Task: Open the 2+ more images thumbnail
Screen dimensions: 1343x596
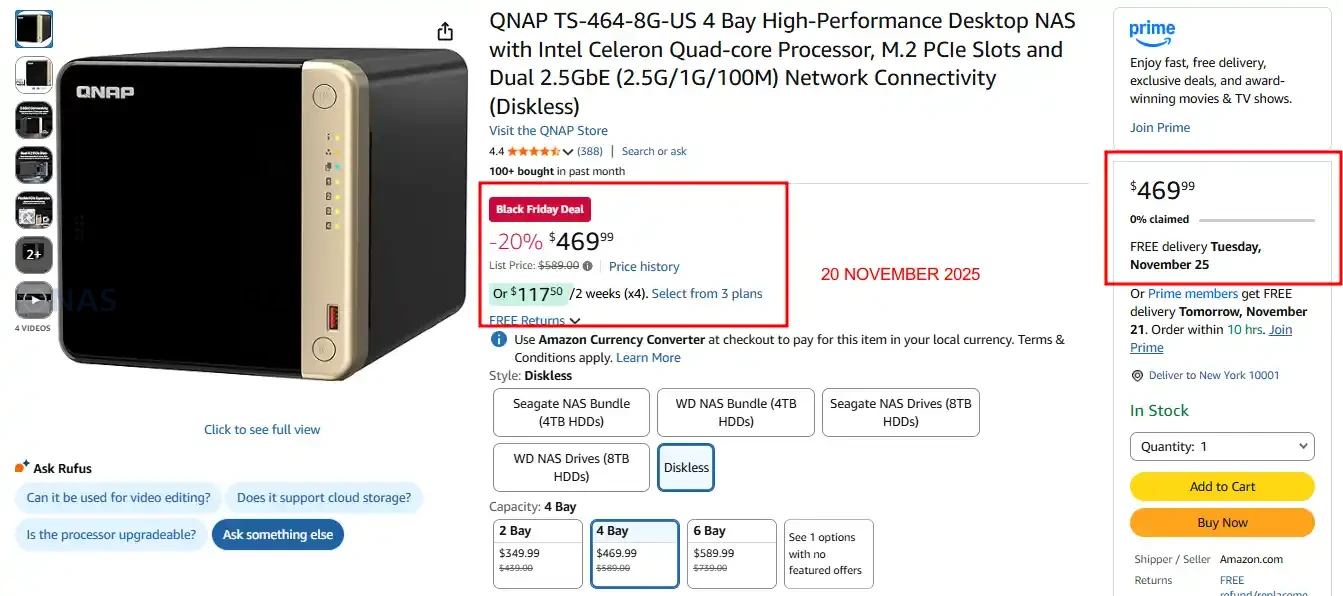Action: (x=34, y=255)
